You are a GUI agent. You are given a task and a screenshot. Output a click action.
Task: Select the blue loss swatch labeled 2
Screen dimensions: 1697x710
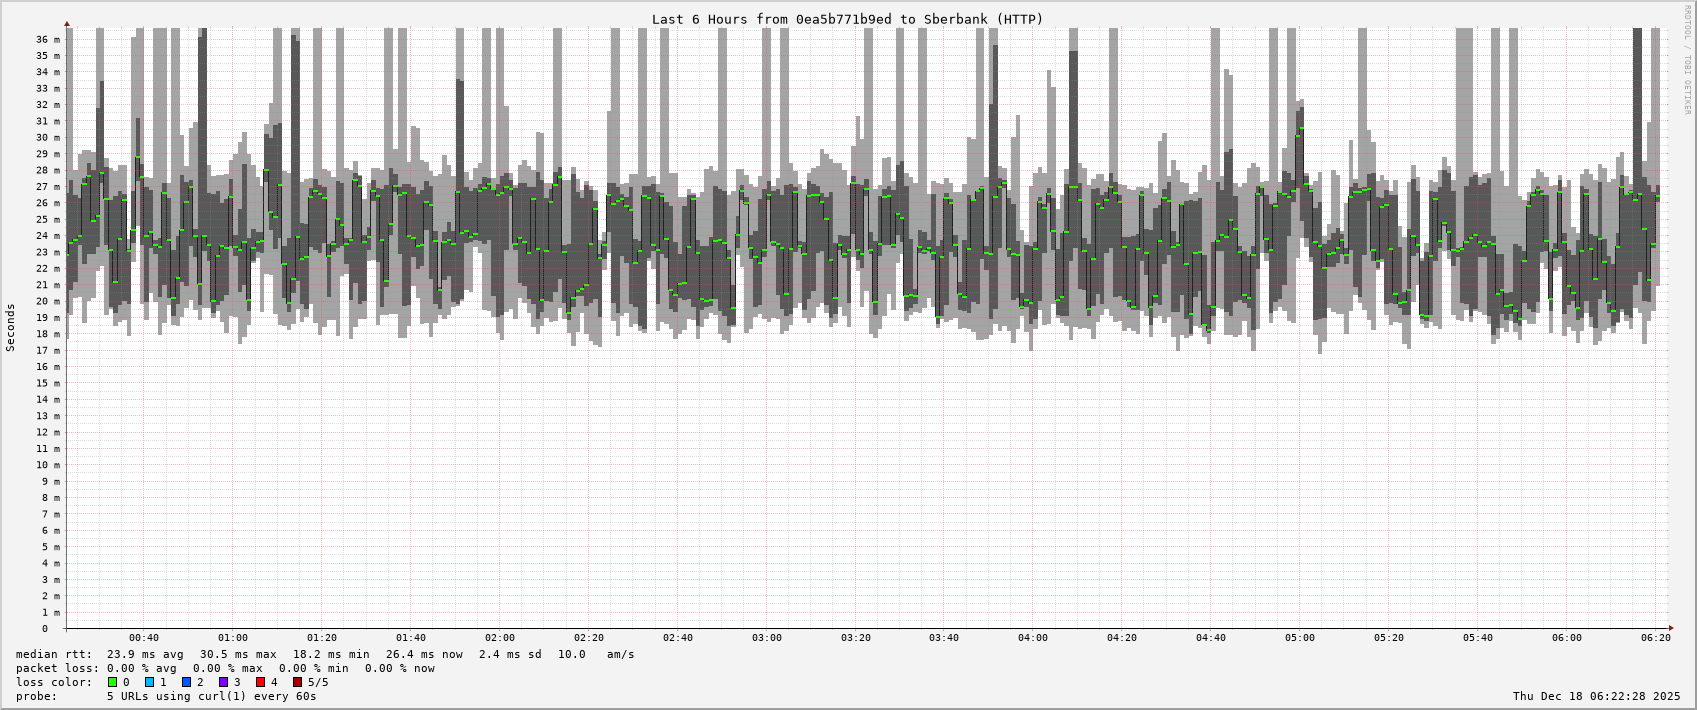187,683
